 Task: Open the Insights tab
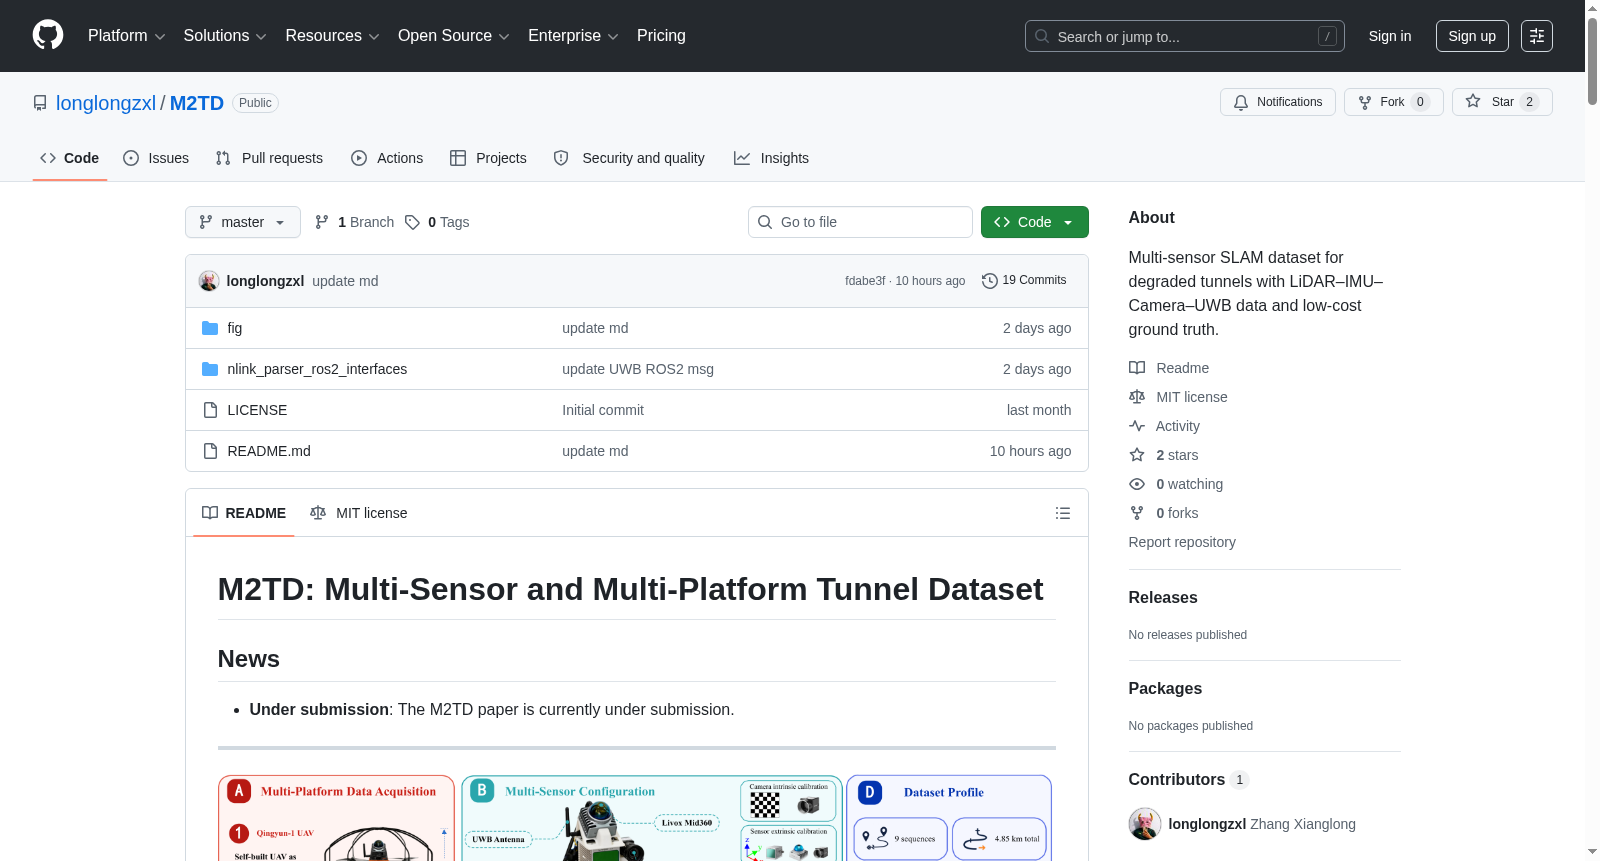pos(771,158)
